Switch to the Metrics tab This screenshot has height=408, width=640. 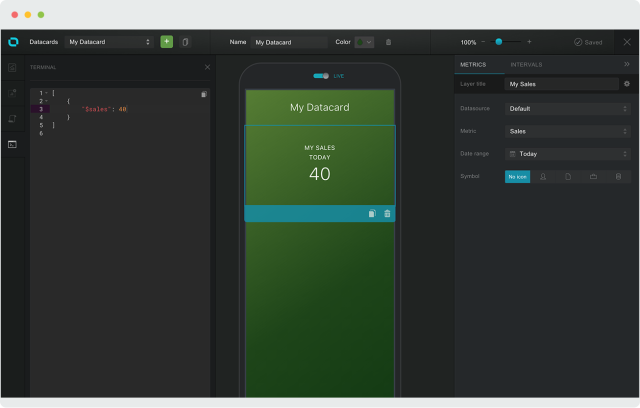(x=473, y=64)
